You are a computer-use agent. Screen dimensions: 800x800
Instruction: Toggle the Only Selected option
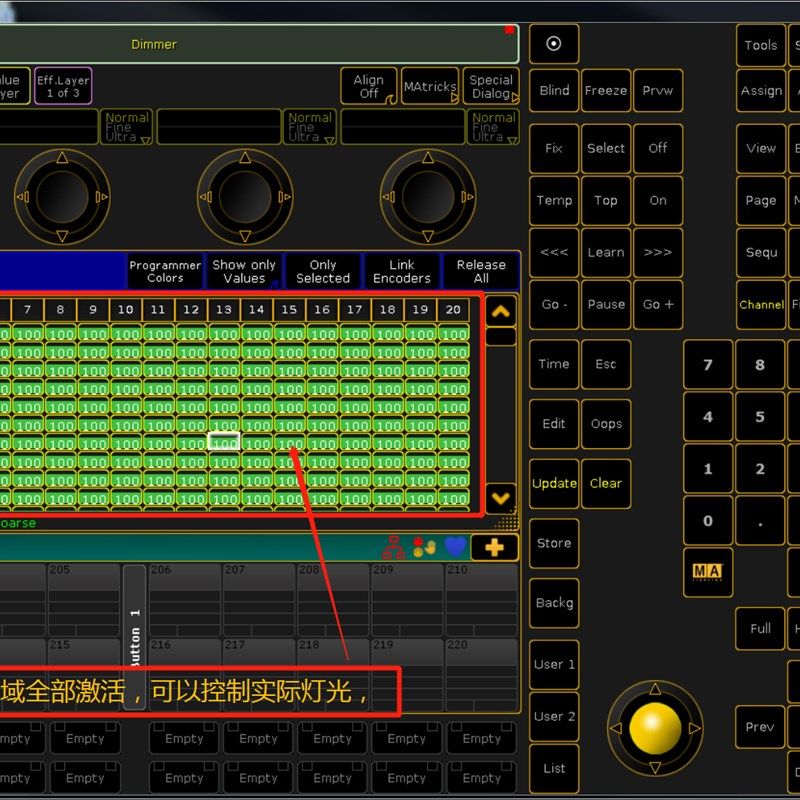tap(323, 271)
